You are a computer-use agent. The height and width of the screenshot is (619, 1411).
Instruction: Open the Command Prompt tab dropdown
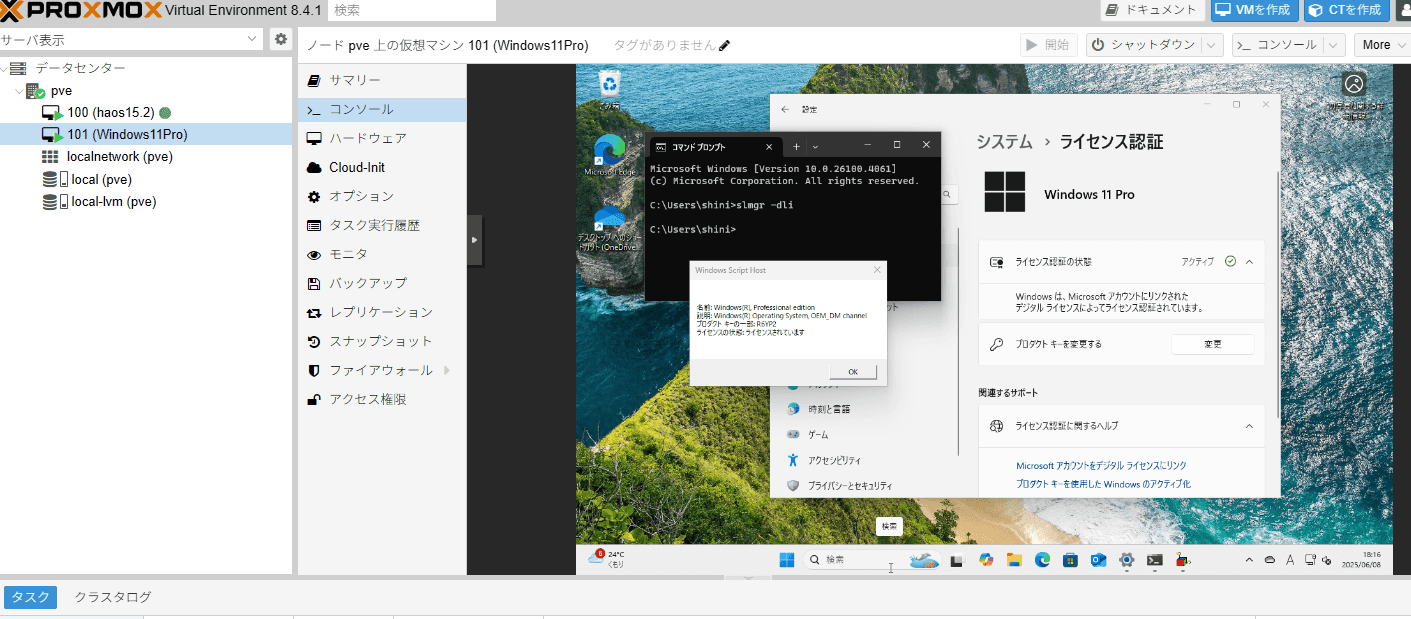coord(815,146)
